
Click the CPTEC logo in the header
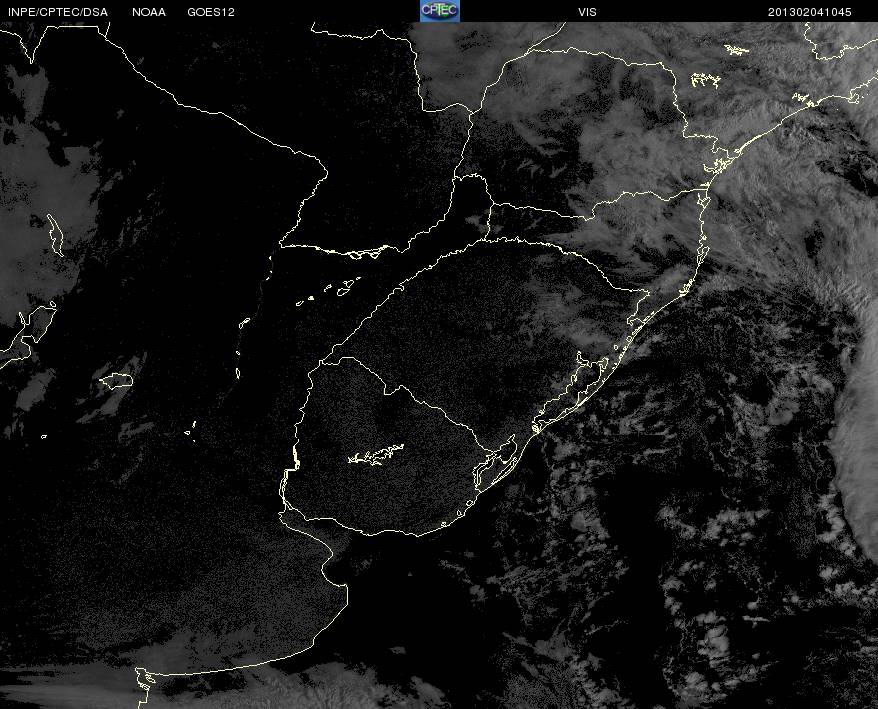440,11
